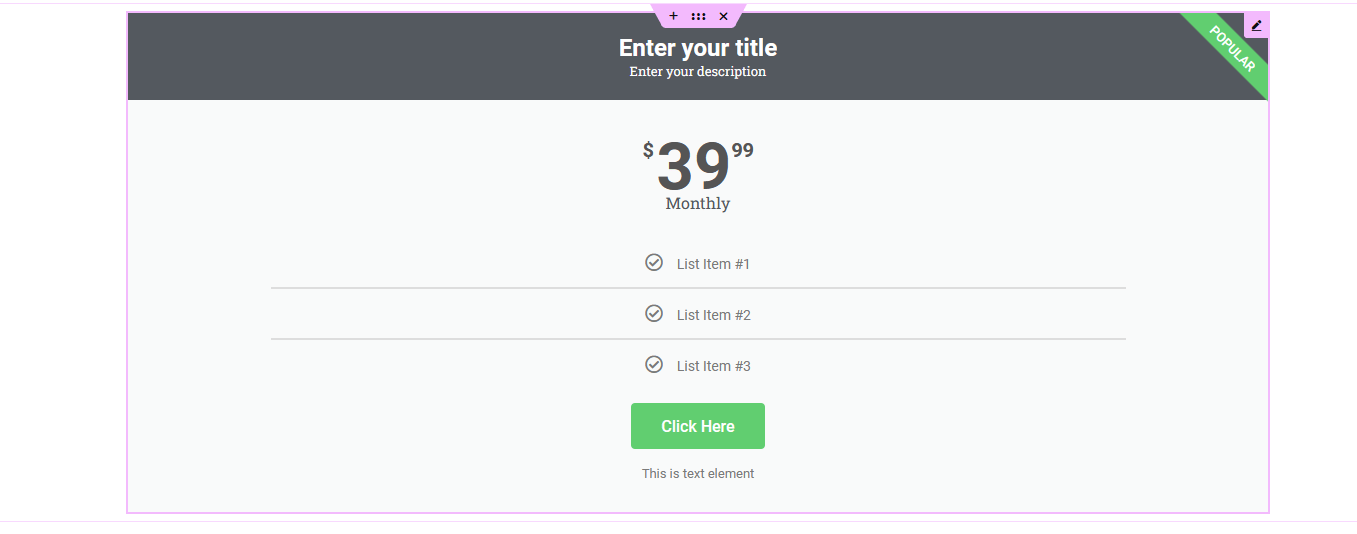
Task: Click the check icon beside List Item #3
Action: point(654,364)
